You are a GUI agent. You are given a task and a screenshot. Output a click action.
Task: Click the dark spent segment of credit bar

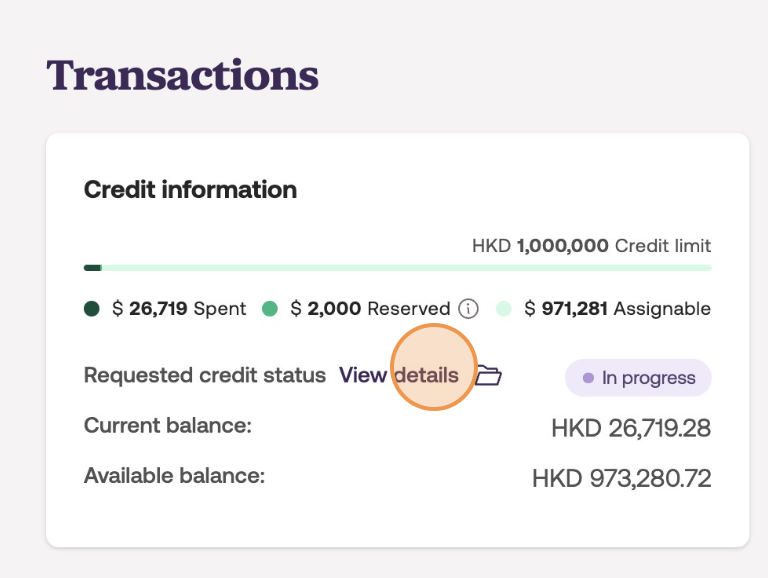92,268
